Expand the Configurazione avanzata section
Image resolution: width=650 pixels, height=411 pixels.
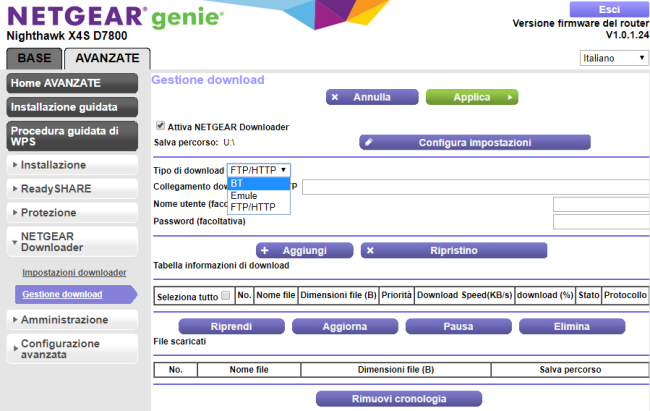tap(72, 349)
